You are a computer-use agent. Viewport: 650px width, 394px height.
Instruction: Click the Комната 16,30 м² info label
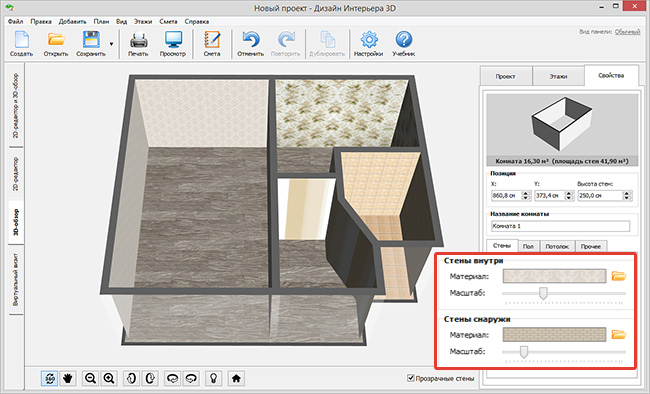(562, 161)
